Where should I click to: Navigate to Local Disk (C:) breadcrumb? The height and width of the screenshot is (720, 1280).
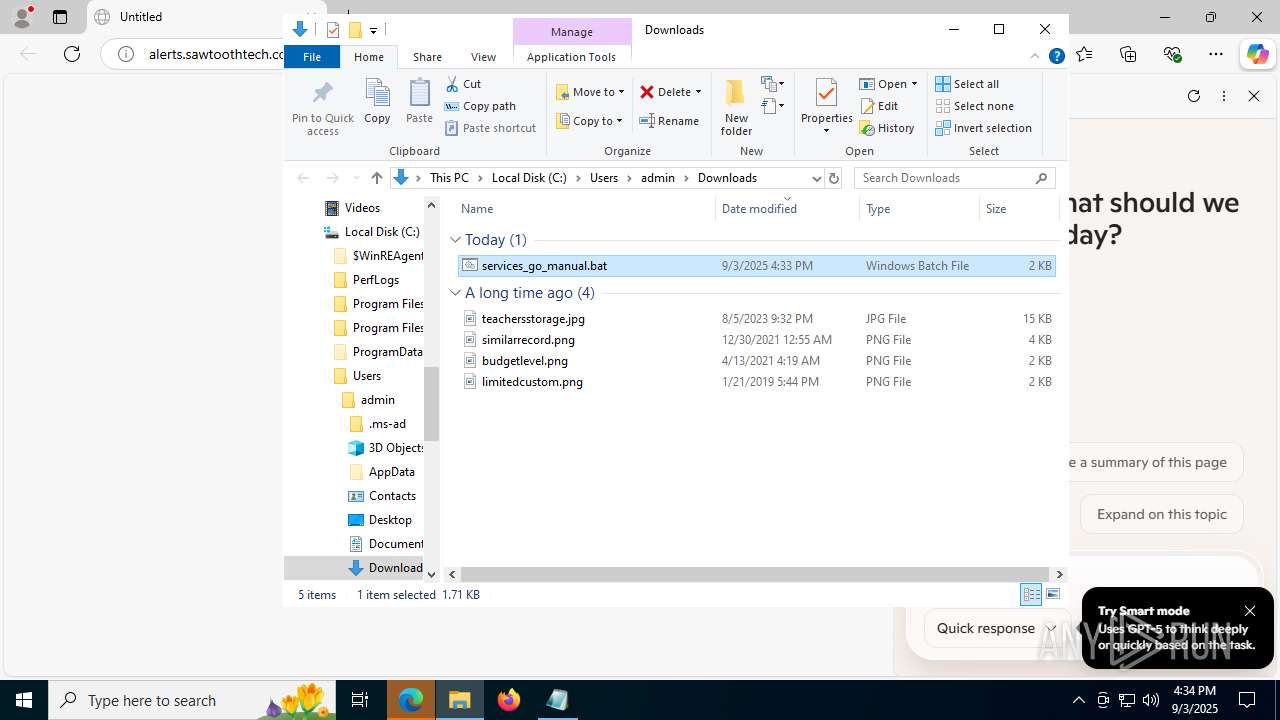click(x=529, y=178)
